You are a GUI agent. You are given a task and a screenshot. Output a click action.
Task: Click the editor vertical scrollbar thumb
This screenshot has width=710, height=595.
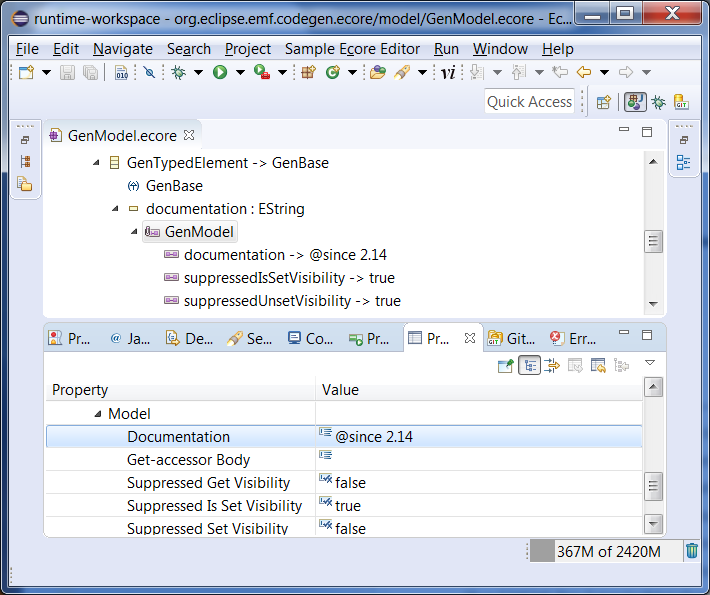pyautogui.click(x=653, y=241)
